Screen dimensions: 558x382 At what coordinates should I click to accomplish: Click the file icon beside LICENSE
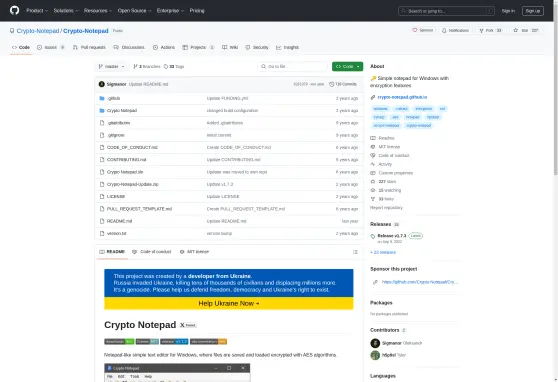[x=102, y=197]
